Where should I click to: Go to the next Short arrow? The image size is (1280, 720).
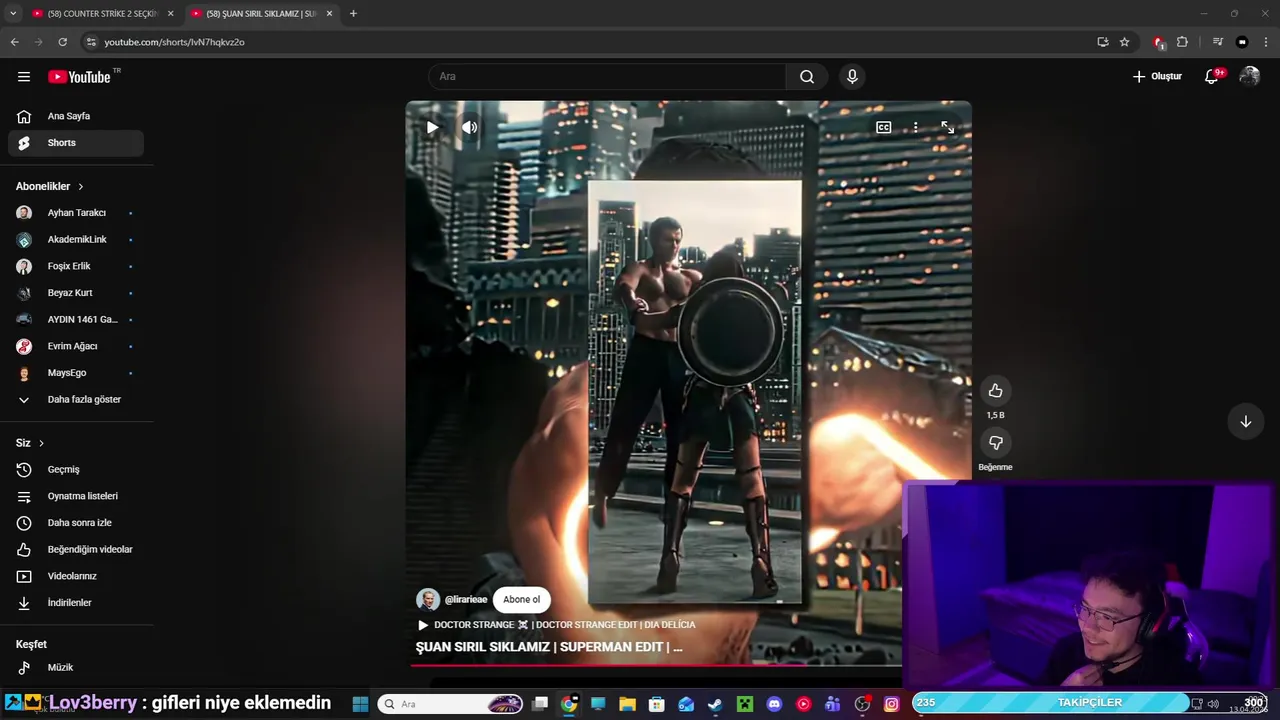[1246, 422]
